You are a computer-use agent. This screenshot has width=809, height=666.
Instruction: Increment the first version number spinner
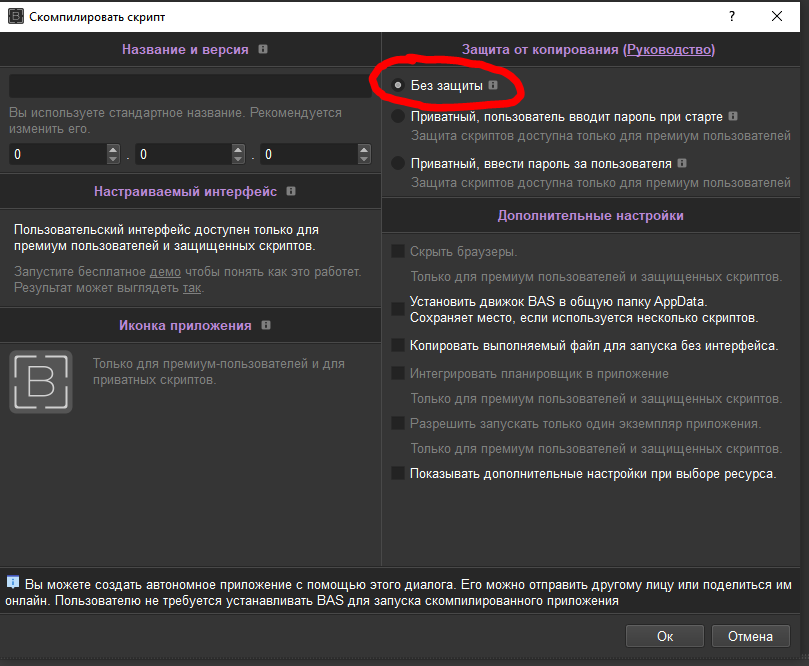pyautogui.click(x=113, y=149)
